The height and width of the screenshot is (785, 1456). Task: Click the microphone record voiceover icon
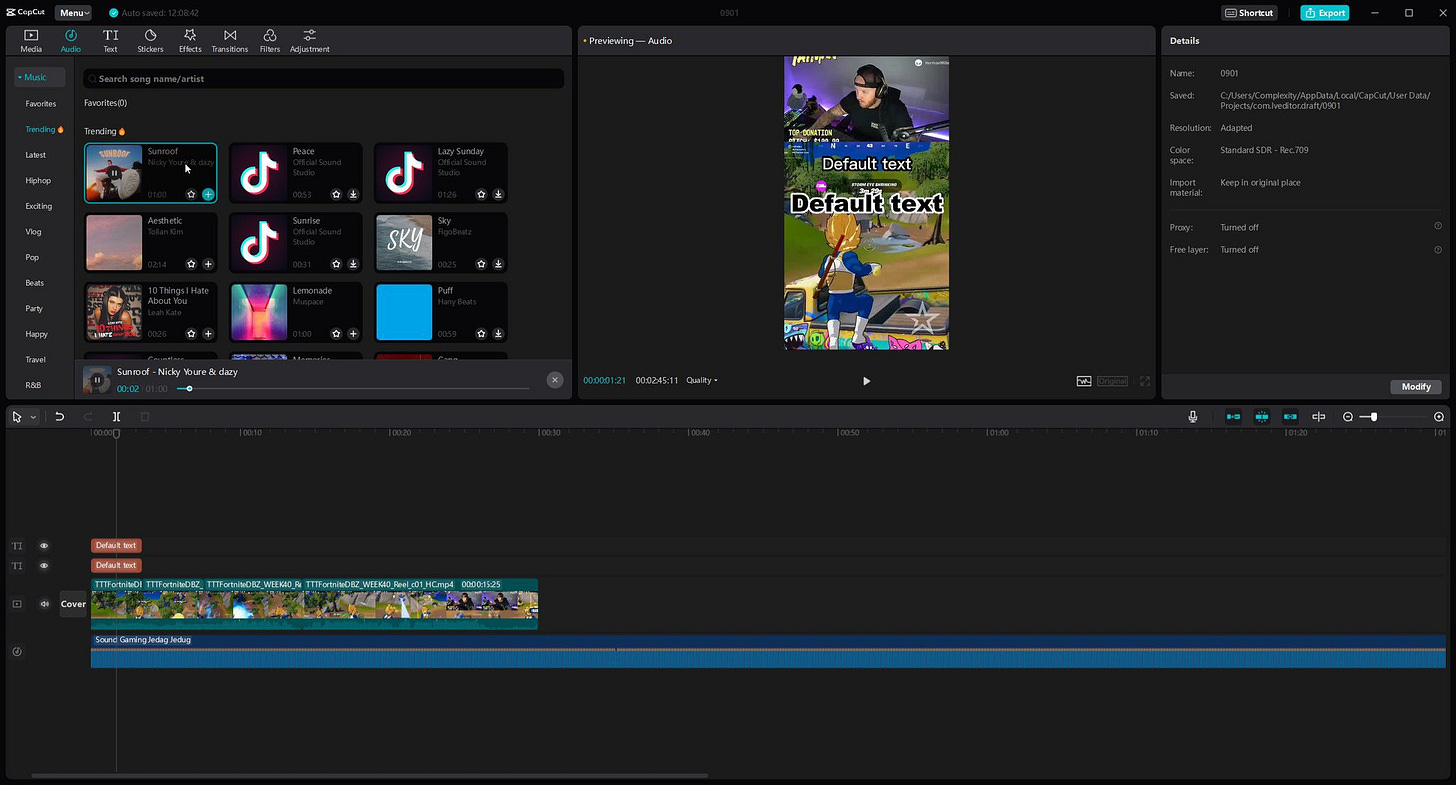pyautogui.click(x=1193, y=417)
